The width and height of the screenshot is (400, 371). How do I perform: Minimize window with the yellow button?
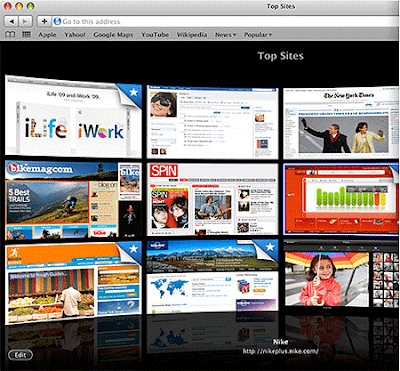pos(19,6)
